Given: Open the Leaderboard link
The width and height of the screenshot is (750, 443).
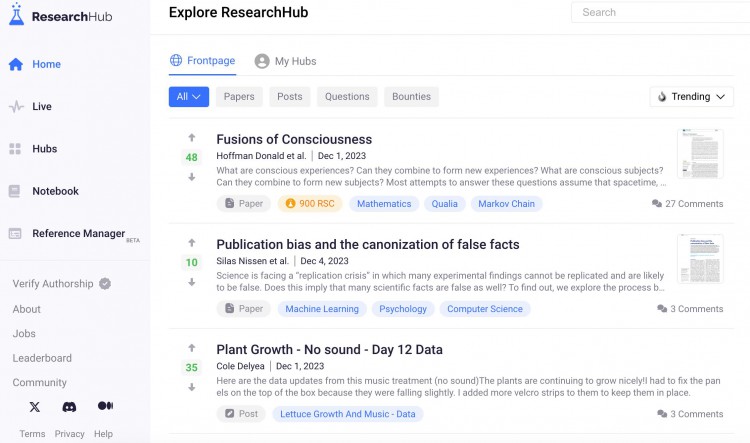Looking at the screenshot, I should pyautogui.click(x=42, y=358).
